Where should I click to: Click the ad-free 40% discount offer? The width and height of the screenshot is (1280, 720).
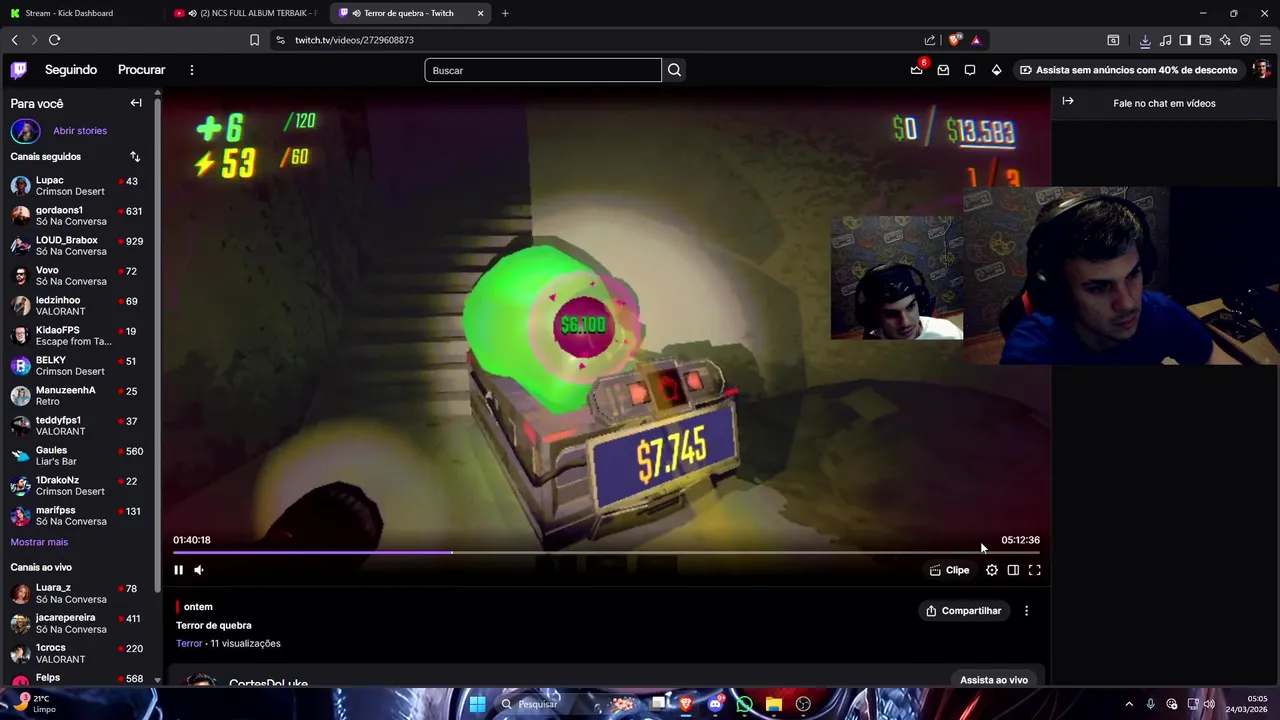click(1128, 70)
